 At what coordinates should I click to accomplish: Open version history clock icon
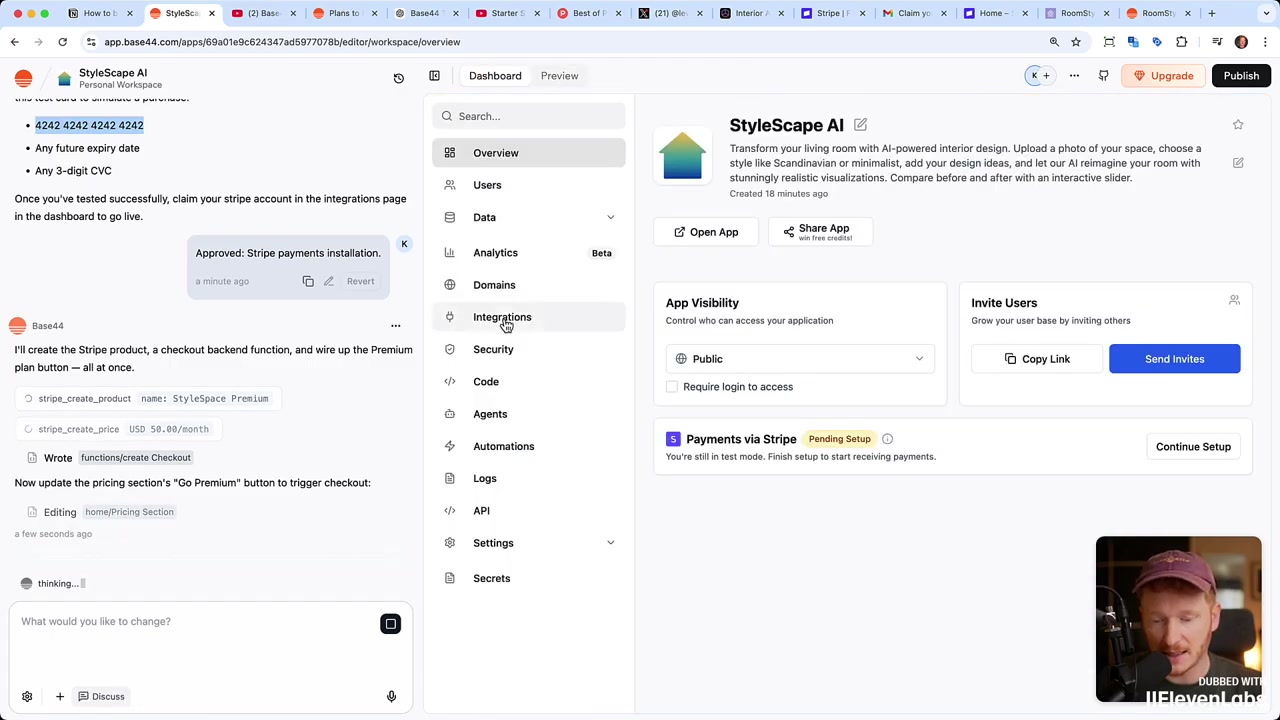point(398,78)
